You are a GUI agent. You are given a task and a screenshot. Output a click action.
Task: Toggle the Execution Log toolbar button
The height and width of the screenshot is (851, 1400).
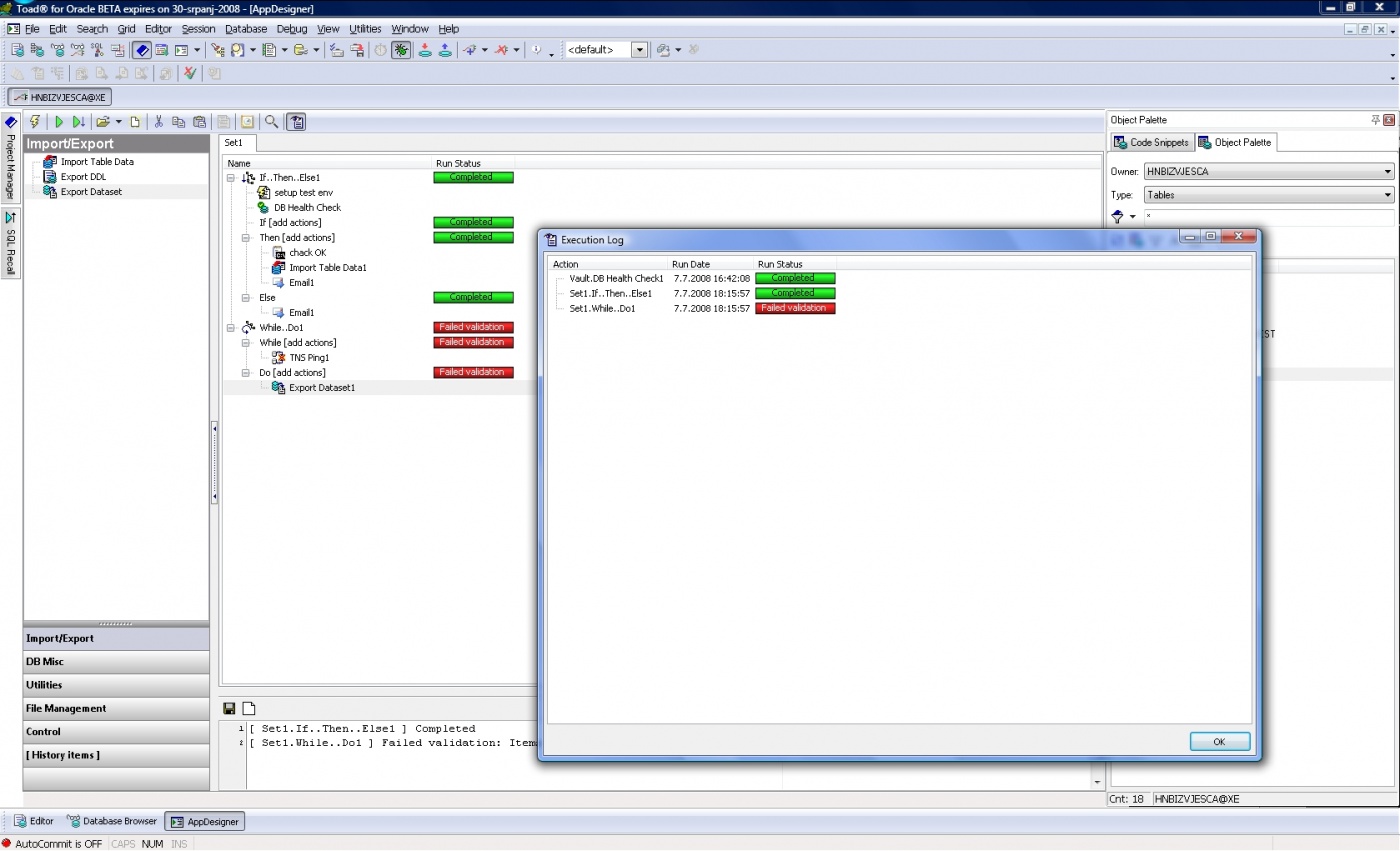(297, 122)
